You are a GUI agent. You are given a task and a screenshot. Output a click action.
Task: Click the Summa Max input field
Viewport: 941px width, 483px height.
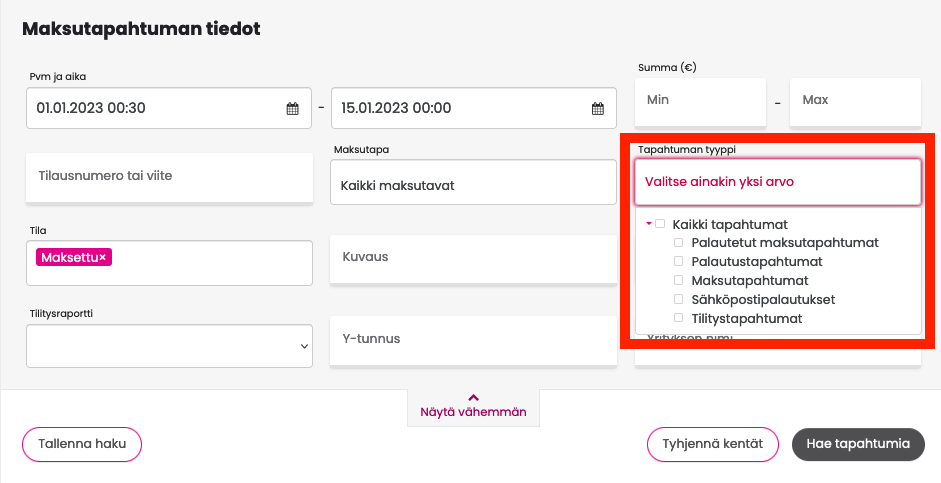click(x=855, y=102)
